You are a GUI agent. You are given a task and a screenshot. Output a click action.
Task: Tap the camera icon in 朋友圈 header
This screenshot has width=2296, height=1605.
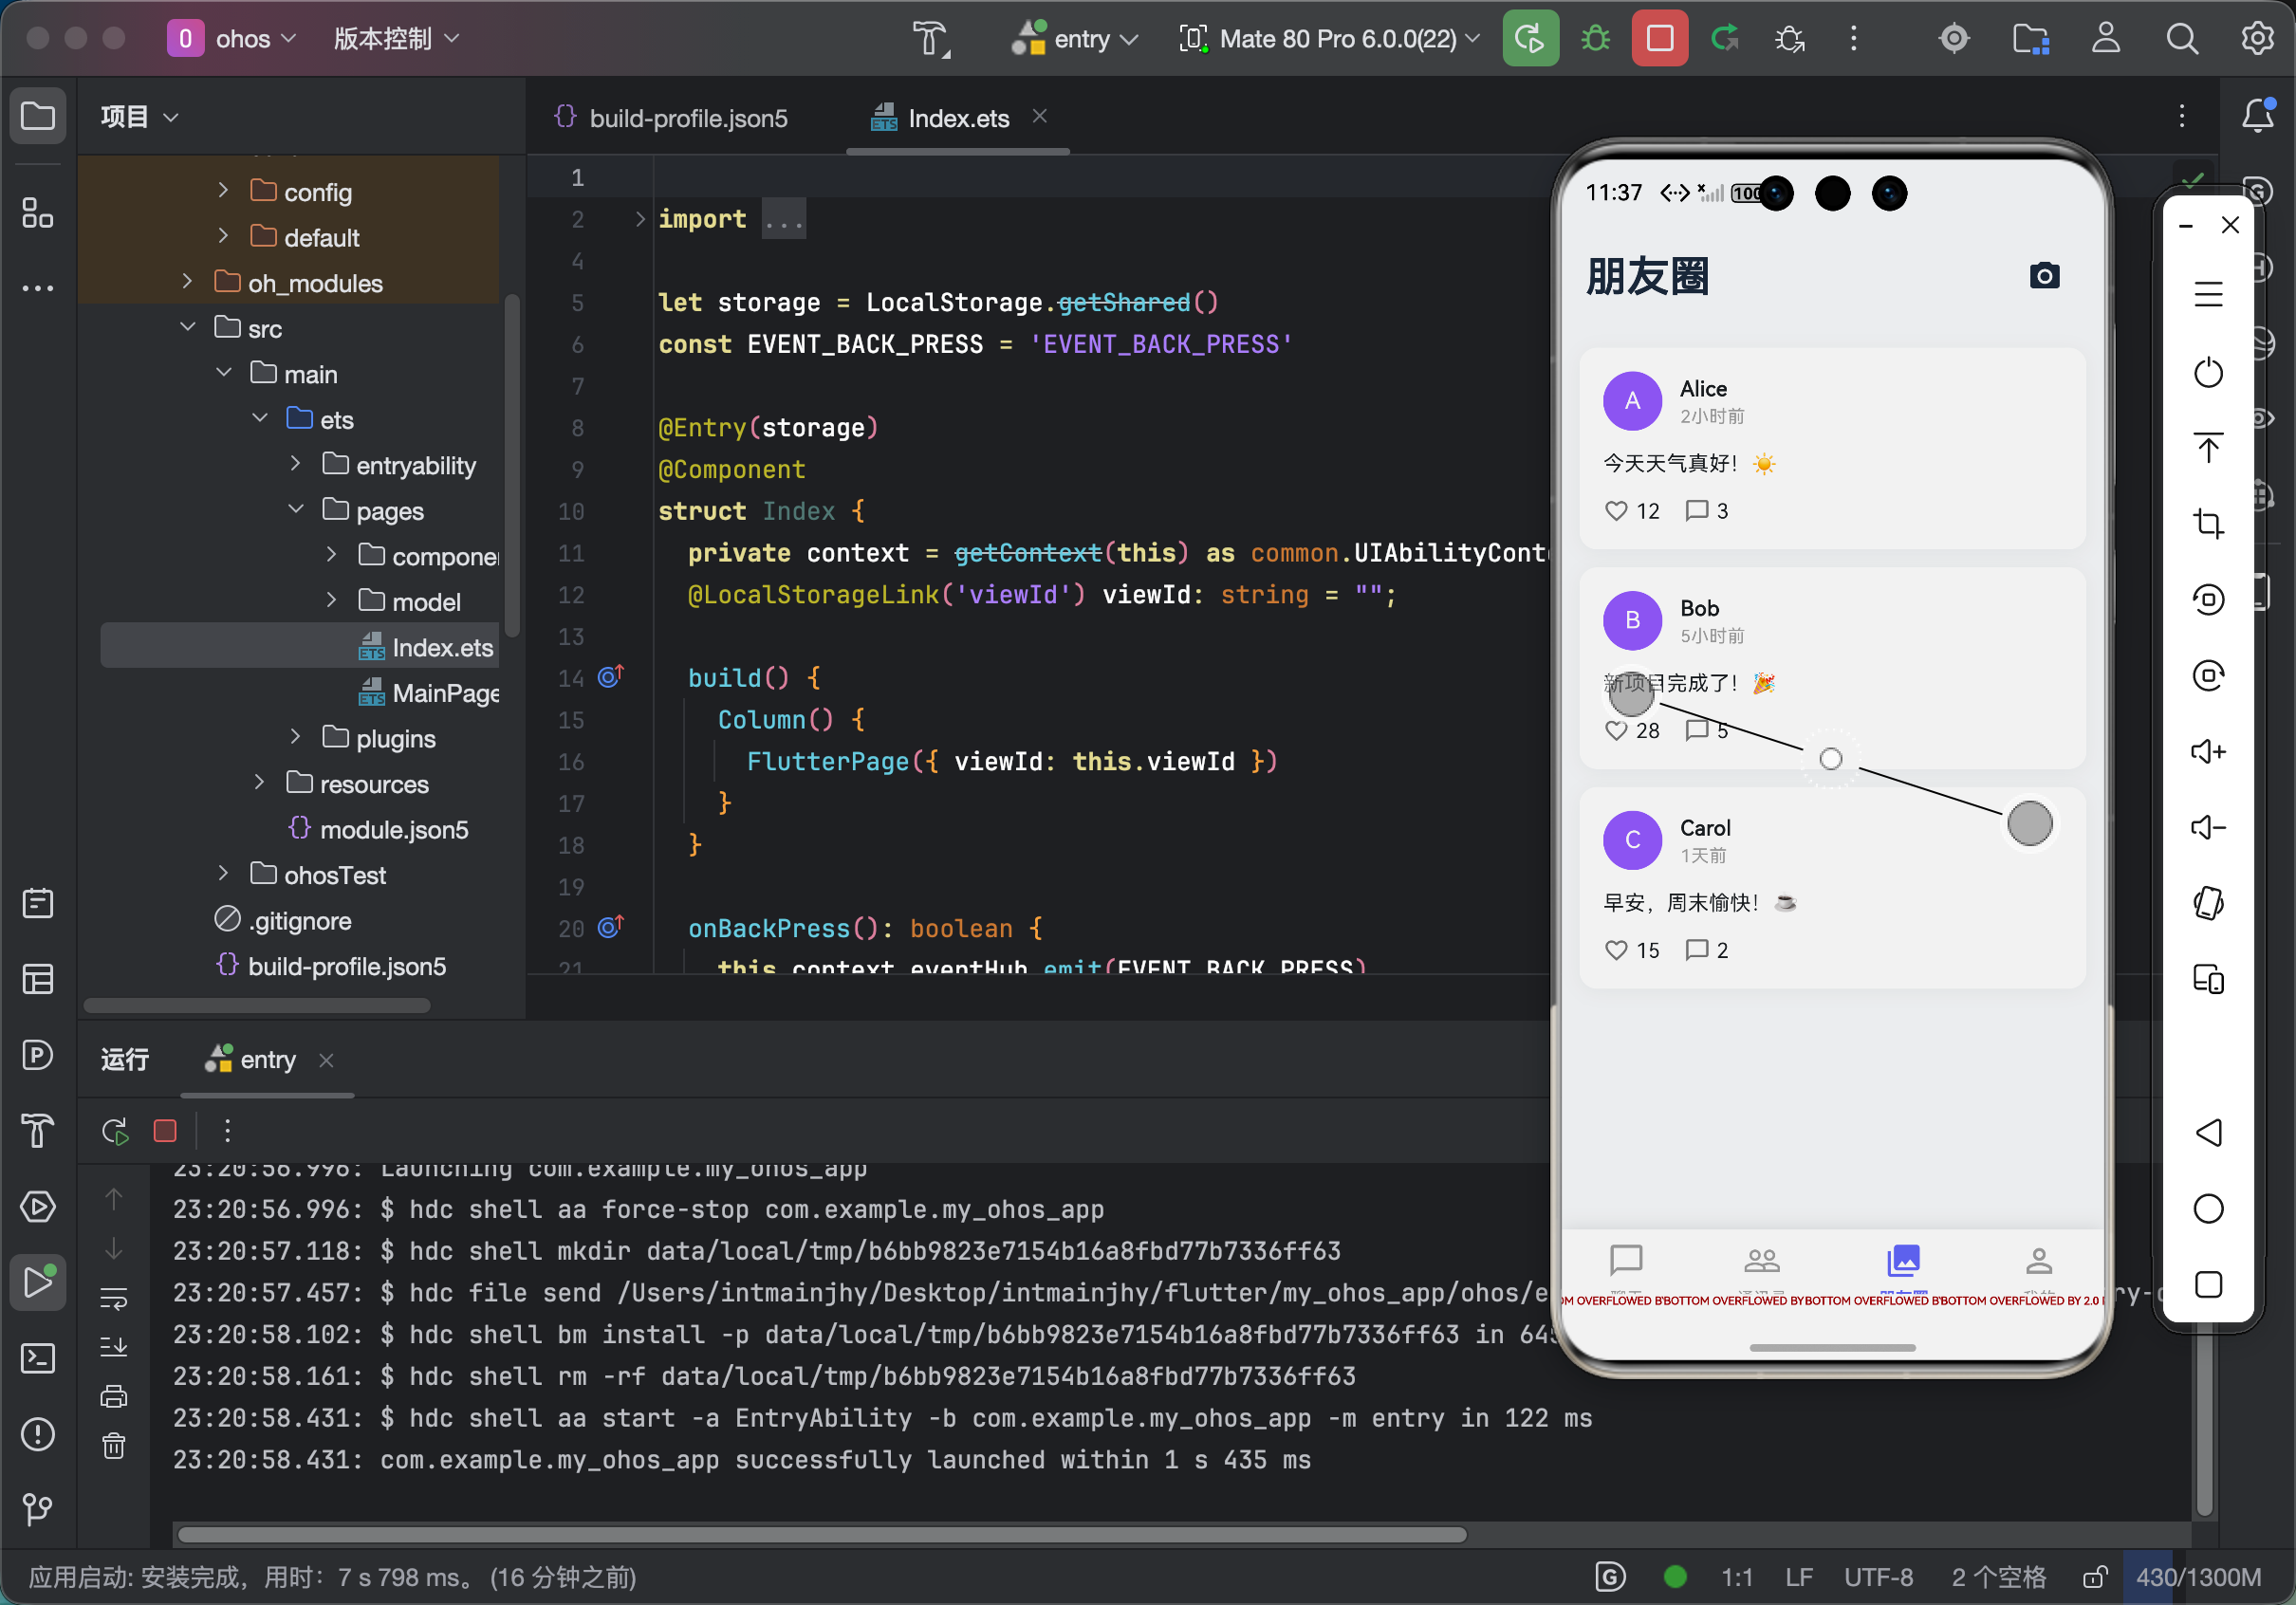[2044, 276]
